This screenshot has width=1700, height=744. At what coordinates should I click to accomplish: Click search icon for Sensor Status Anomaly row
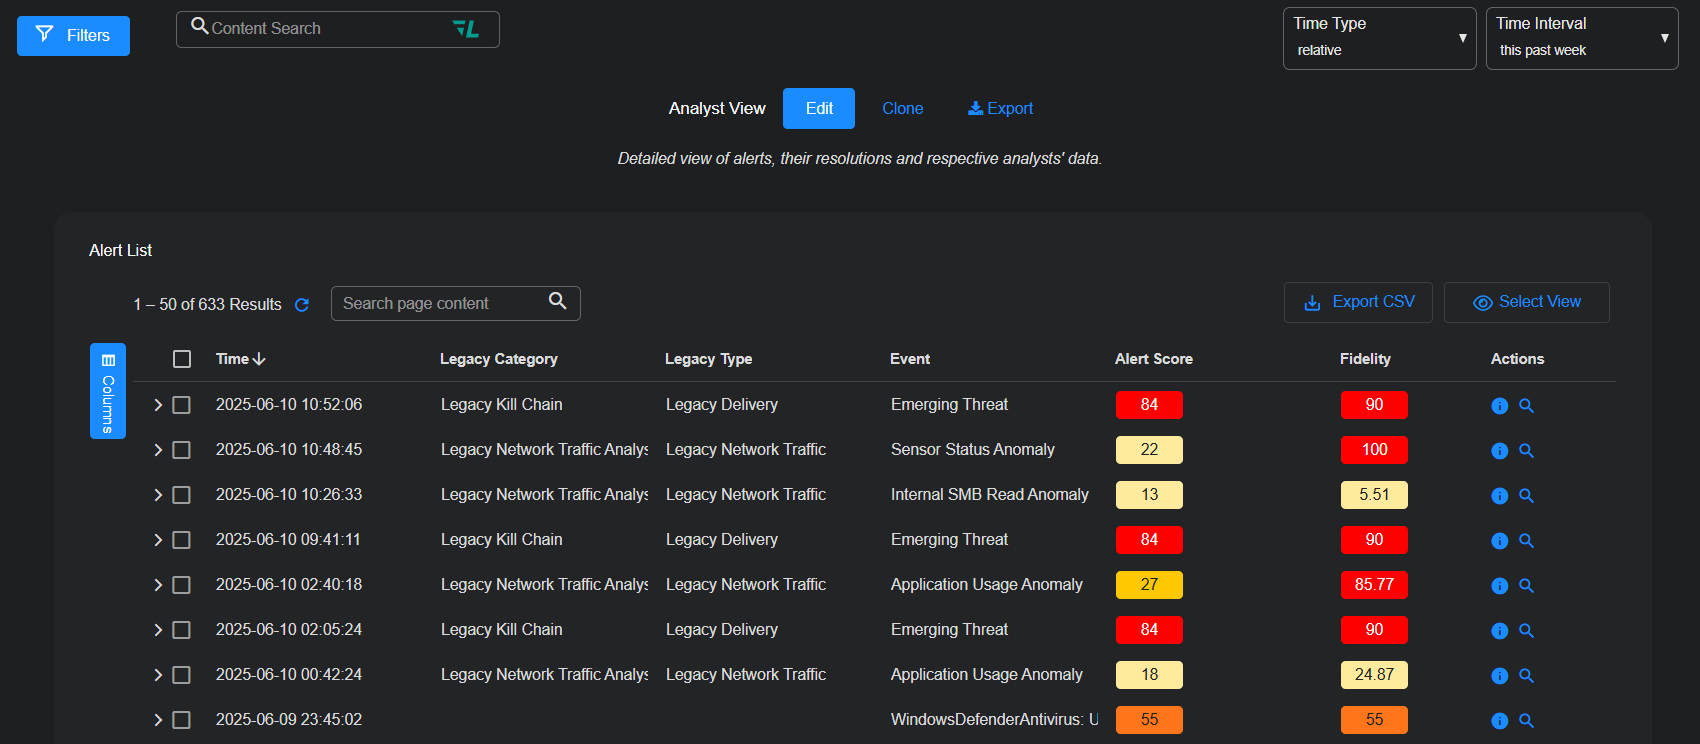(1526, 451)
